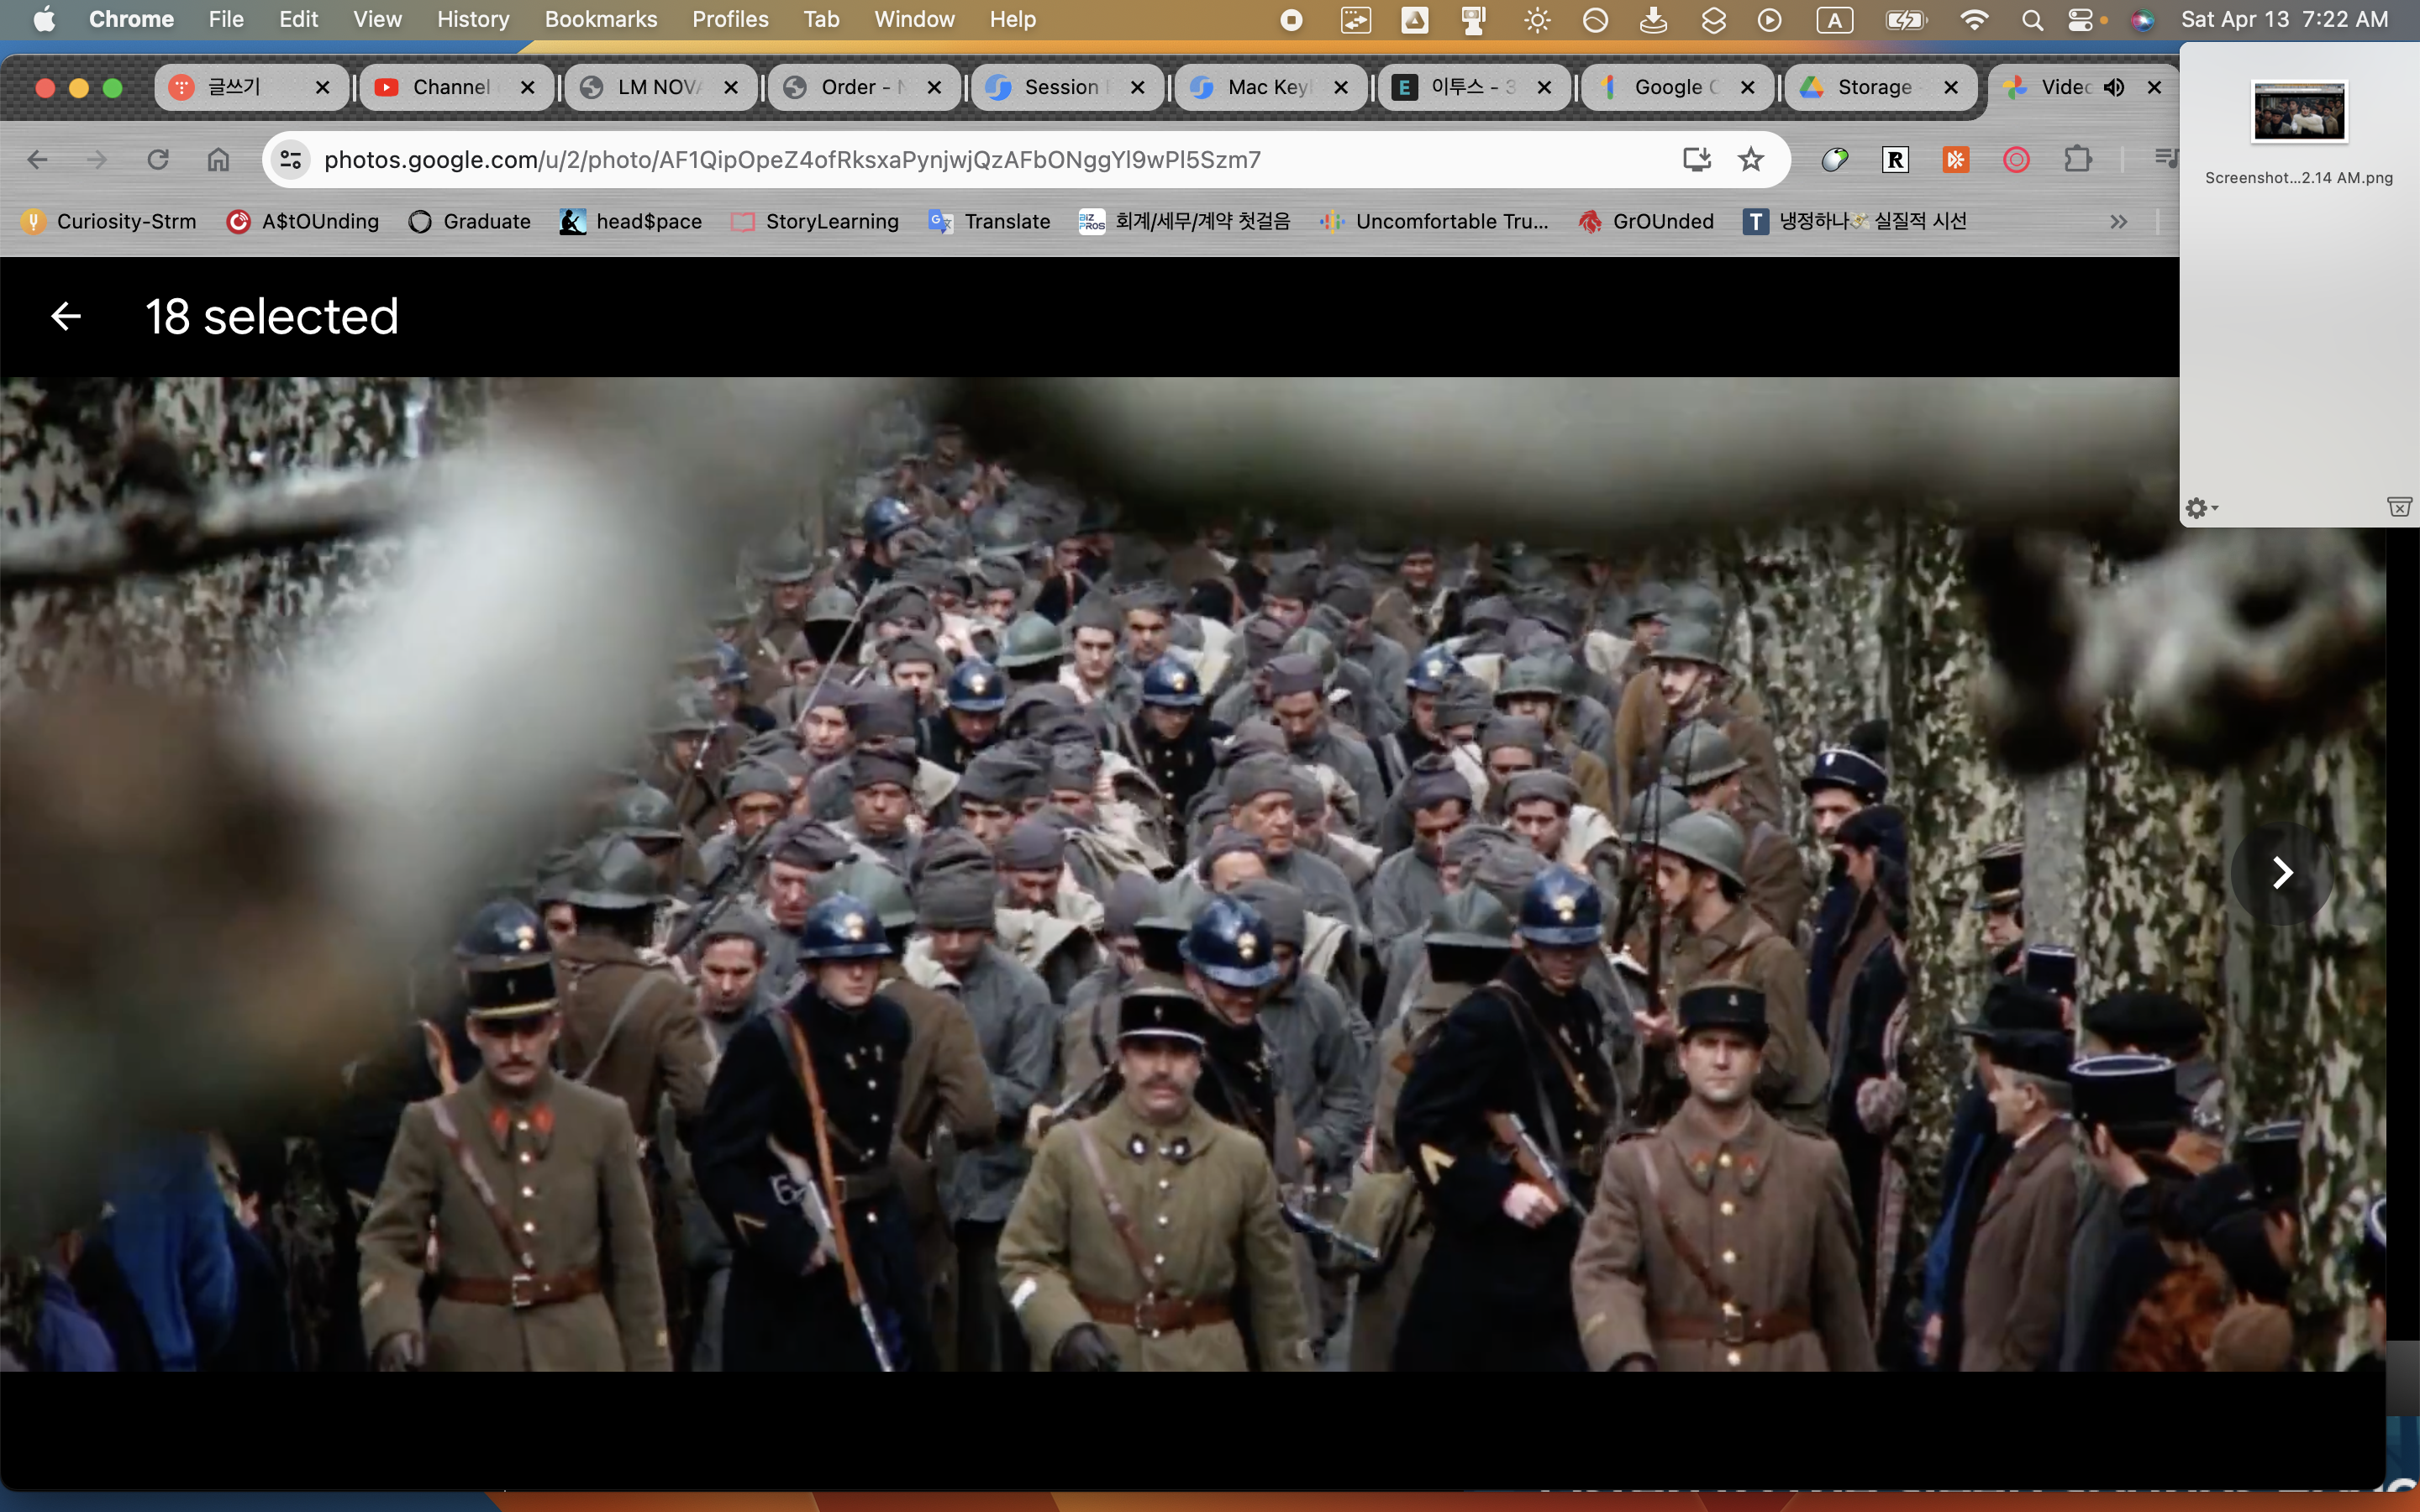Viewport: 2420px width, 1512px height.
Task: Open site information icon in address bar
Action: [291, 160]
